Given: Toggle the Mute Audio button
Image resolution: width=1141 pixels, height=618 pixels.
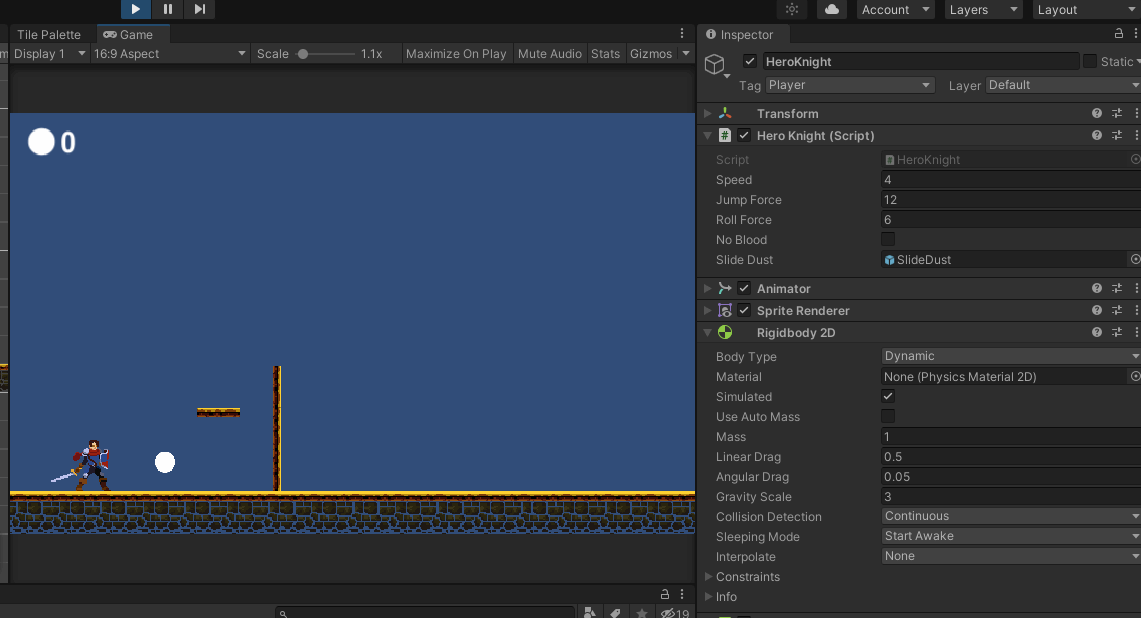Looking at the screenshot, I should [x=549, y=53].
